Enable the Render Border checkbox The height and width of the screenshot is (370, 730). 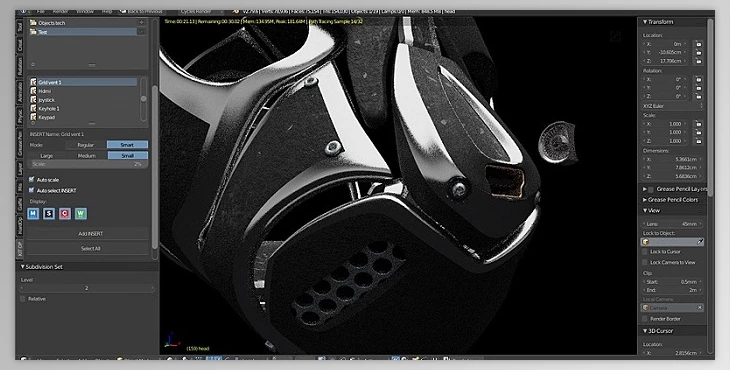[x=645, y=319]
